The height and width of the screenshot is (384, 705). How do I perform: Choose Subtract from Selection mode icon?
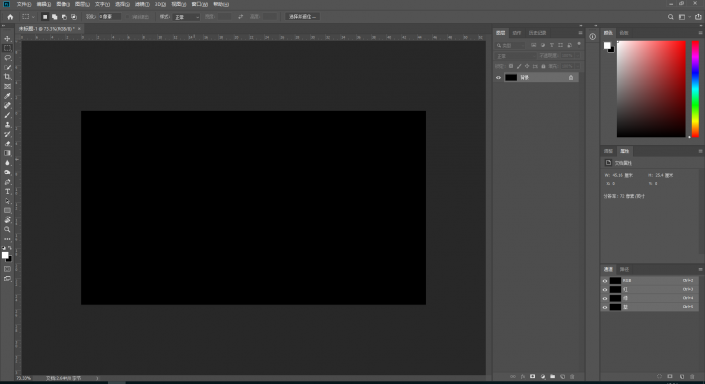point(64,17)
